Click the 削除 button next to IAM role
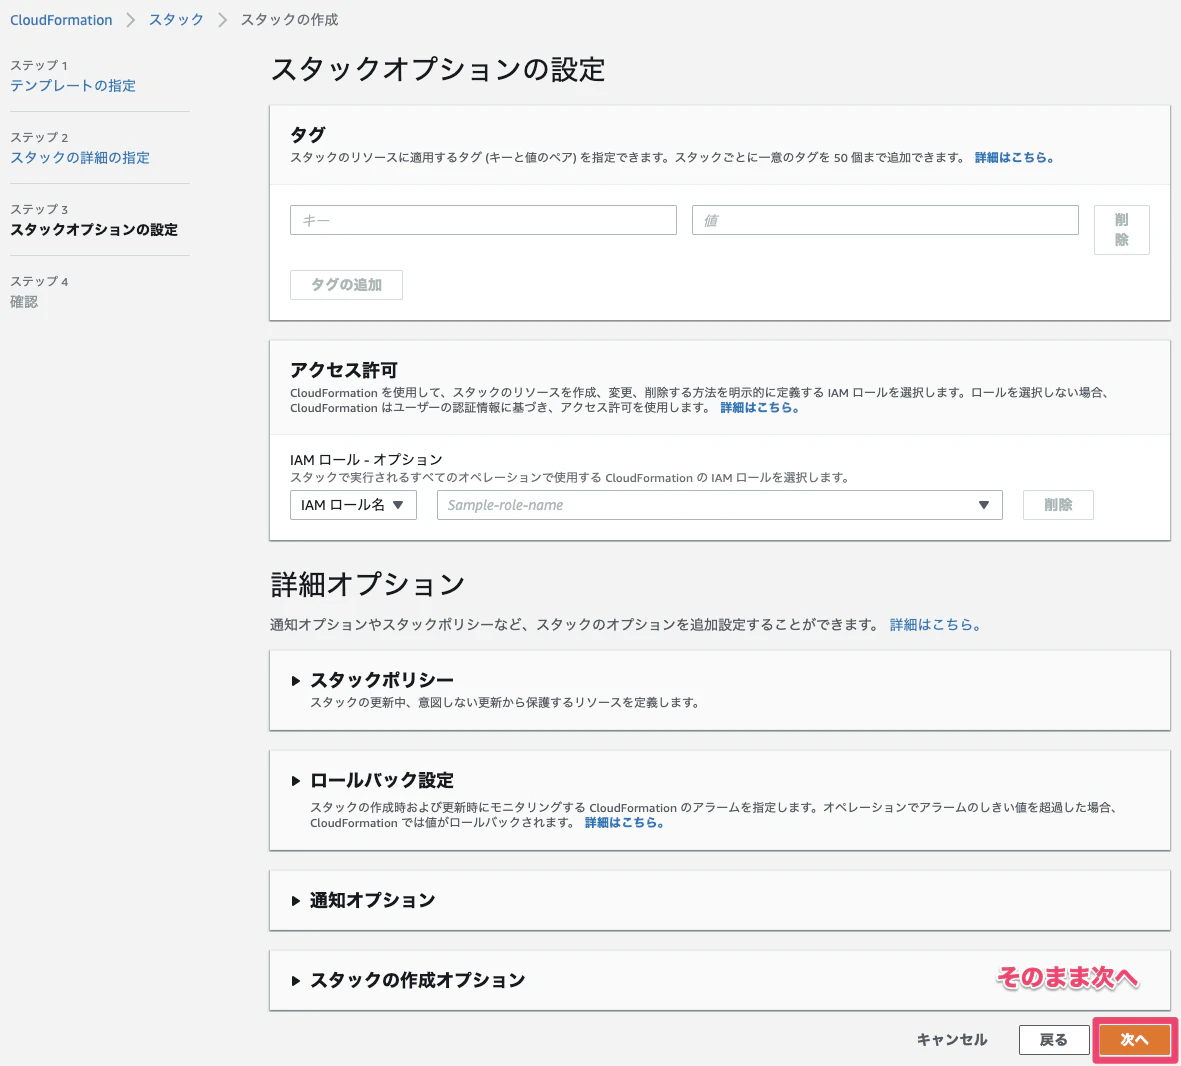Image resolution: width=1181 pixels, height=1066 pixels. pyautogui.click(x=1058, y=505)
